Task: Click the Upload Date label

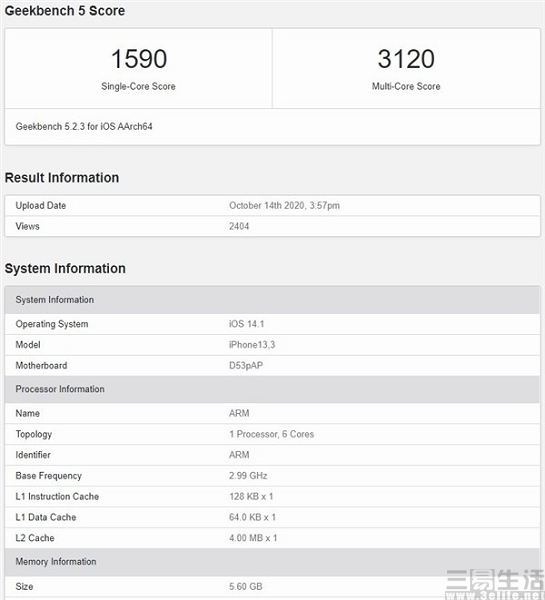Action: click(x=41, y=205)
